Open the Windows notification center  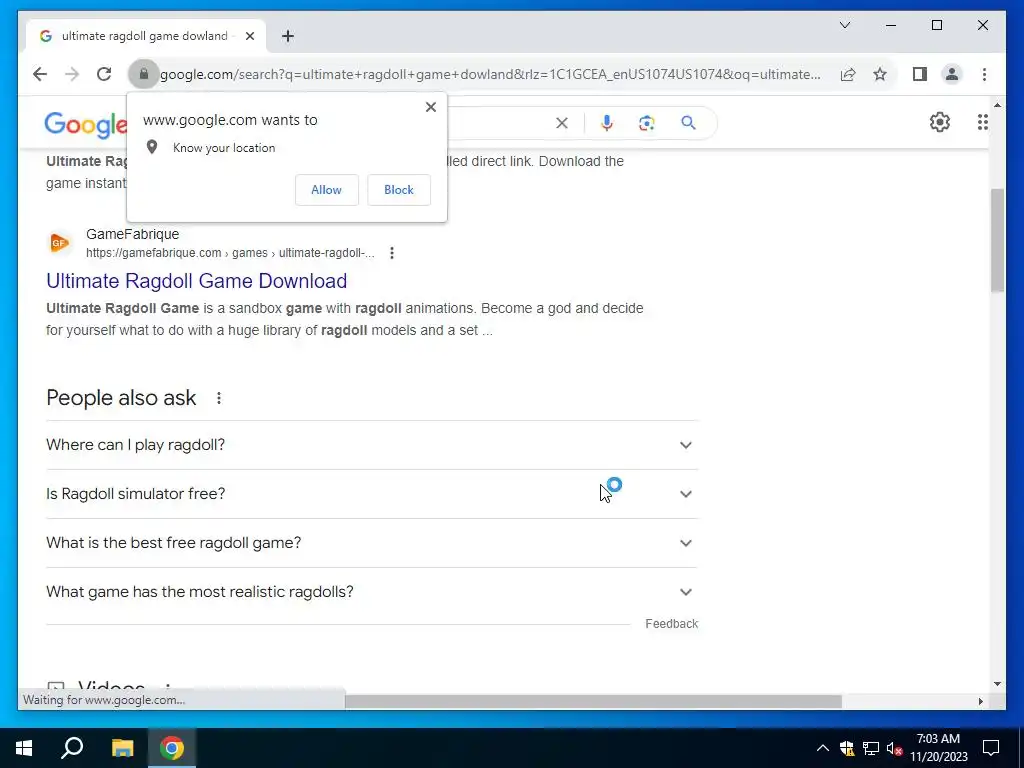click(x=991, y=748)
